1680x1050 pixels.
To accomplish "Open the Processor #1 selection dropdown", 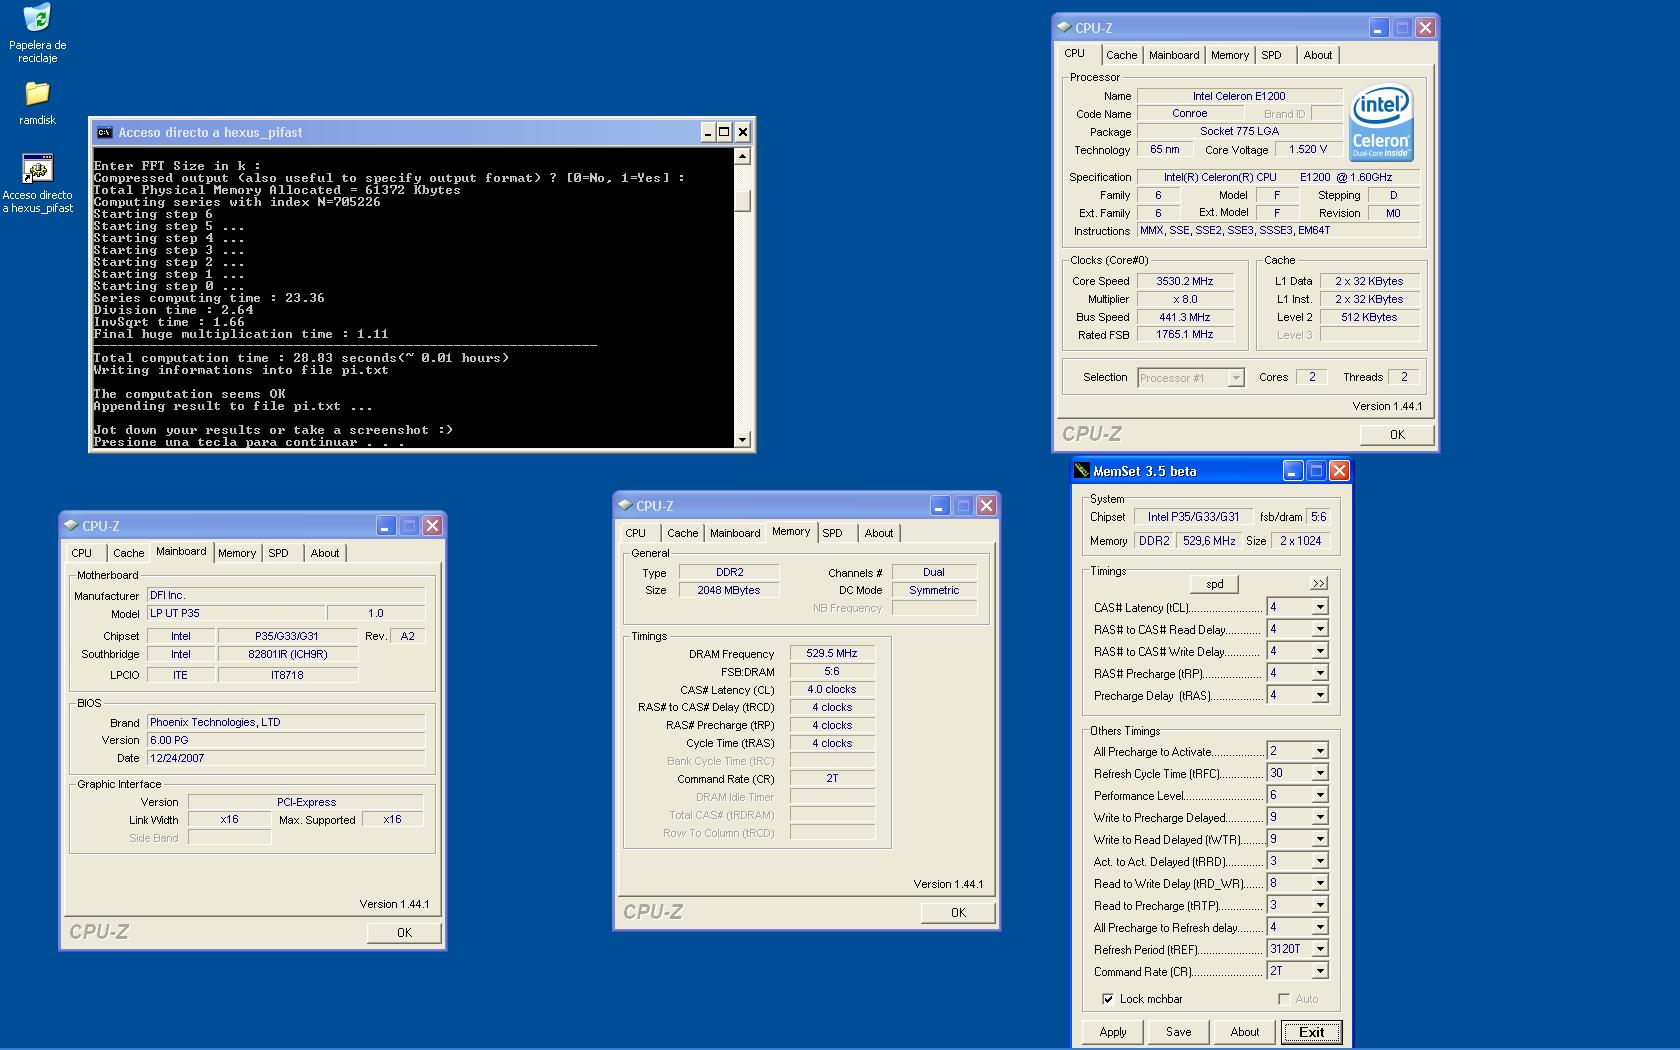I will [x=1236, y=378].
